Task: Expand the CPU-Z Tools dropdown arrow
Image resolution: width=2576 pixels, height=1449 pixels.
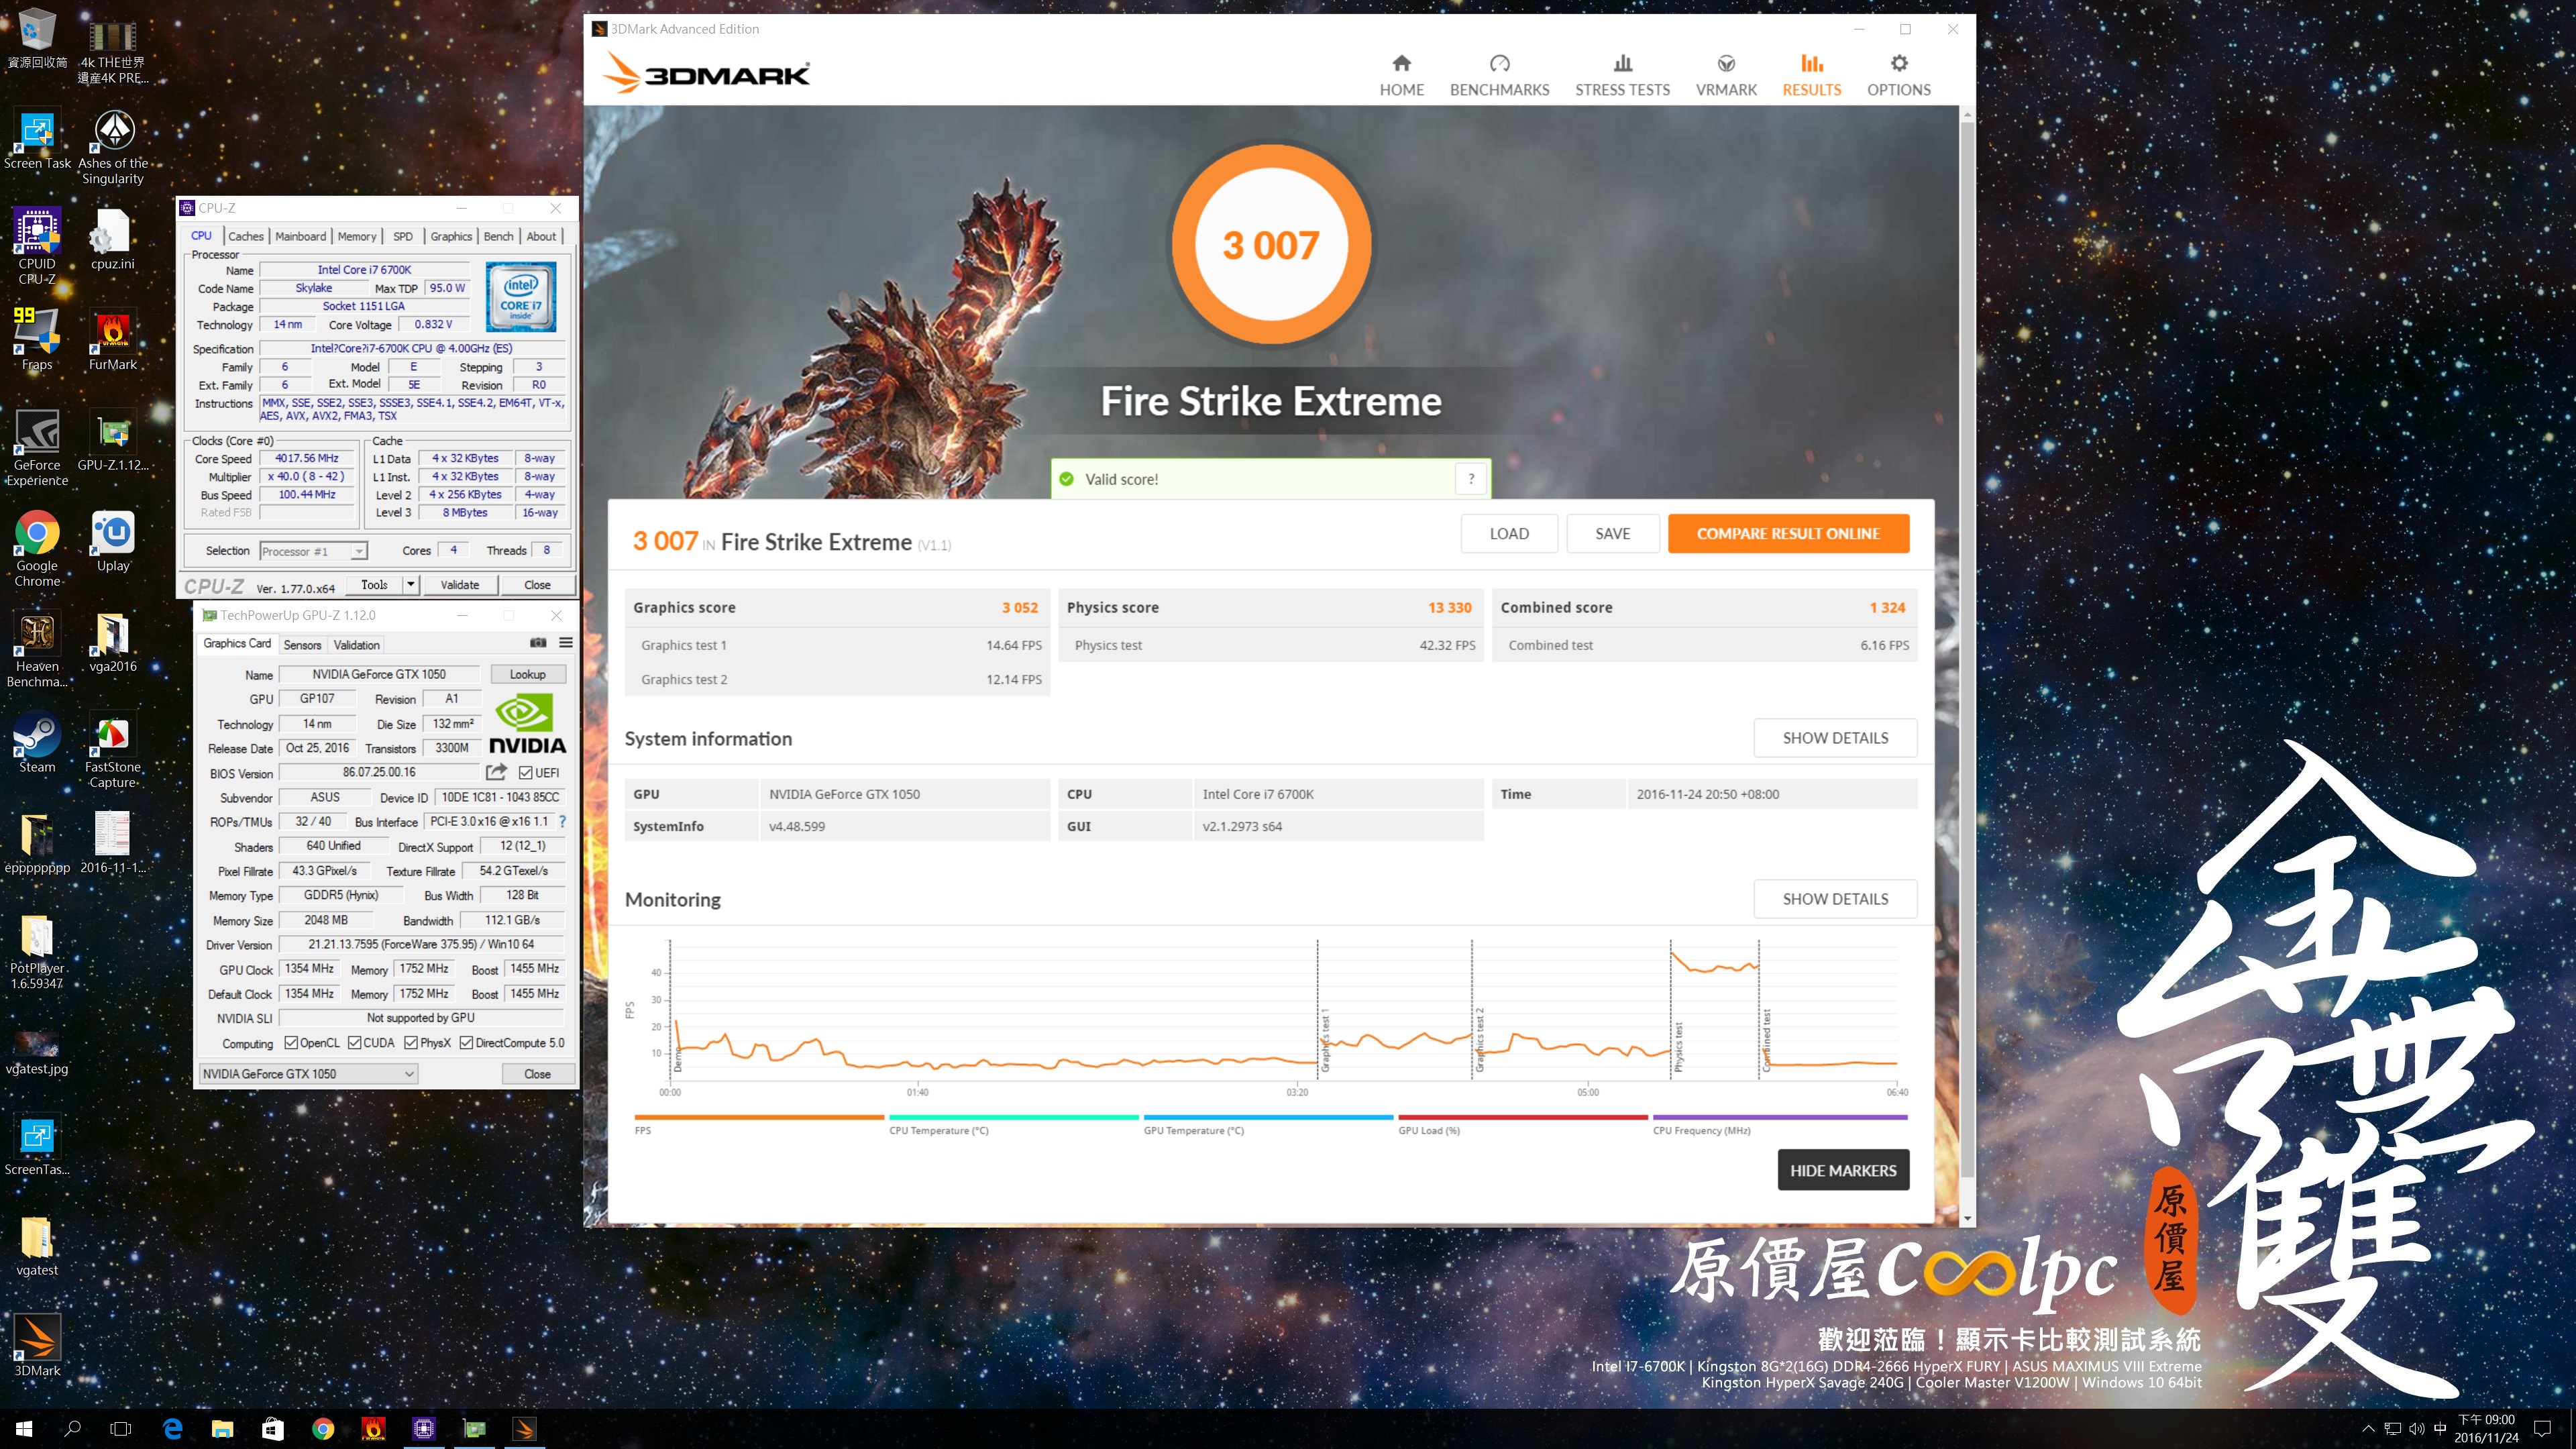Action: [x=410, y=584]
